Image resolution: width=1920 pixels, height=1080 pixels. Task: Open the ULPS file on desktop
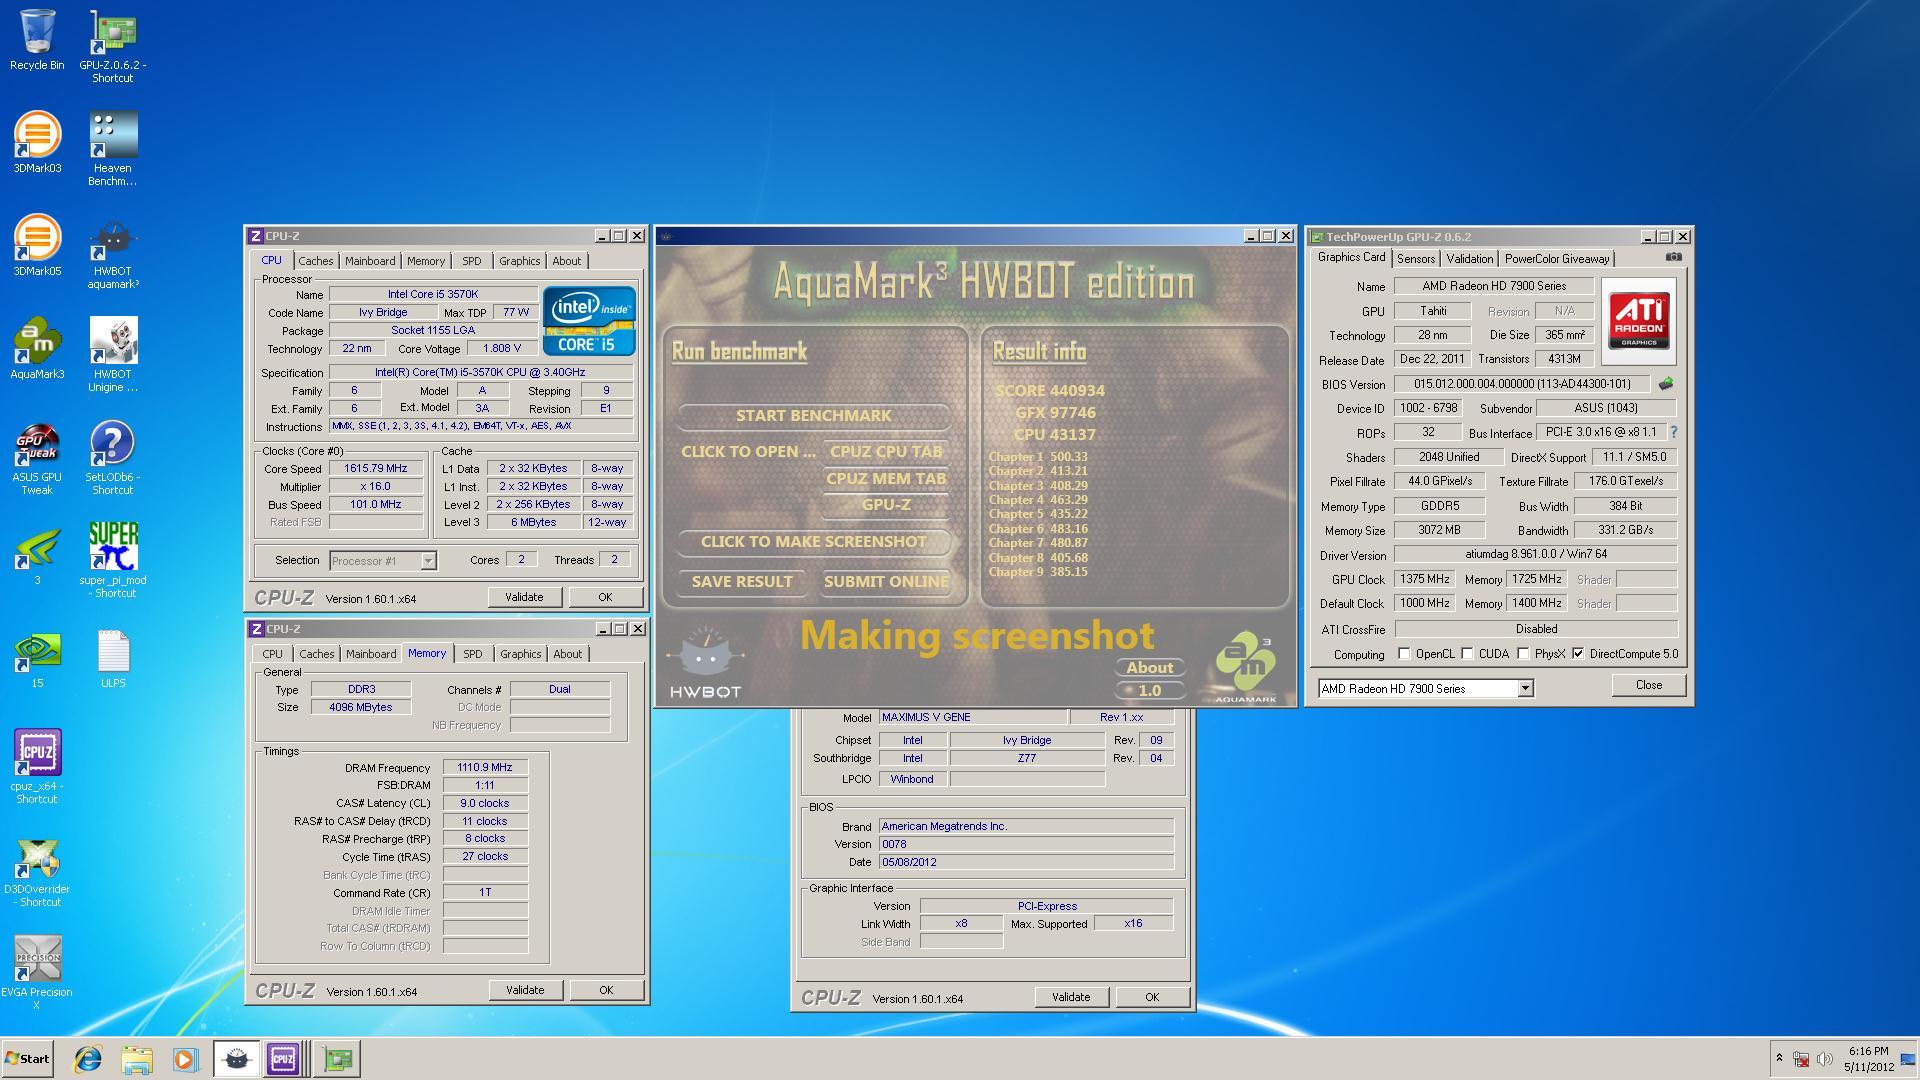coord(113,658)
